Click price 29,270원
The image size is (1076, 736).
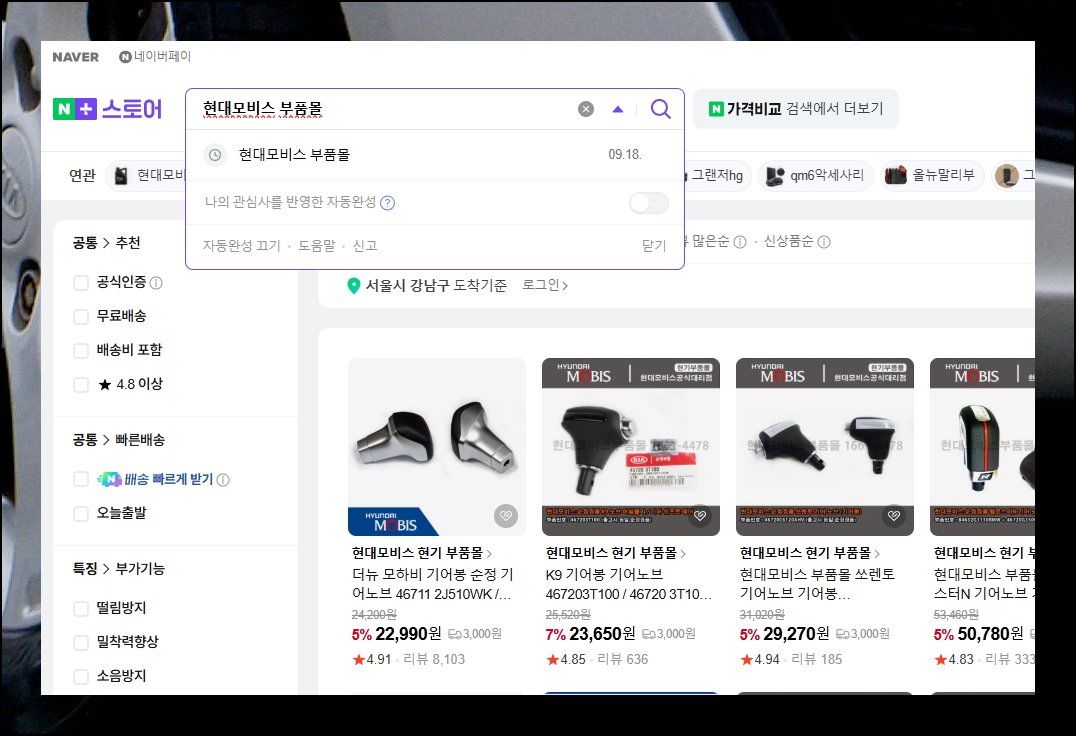click(796, 634)
